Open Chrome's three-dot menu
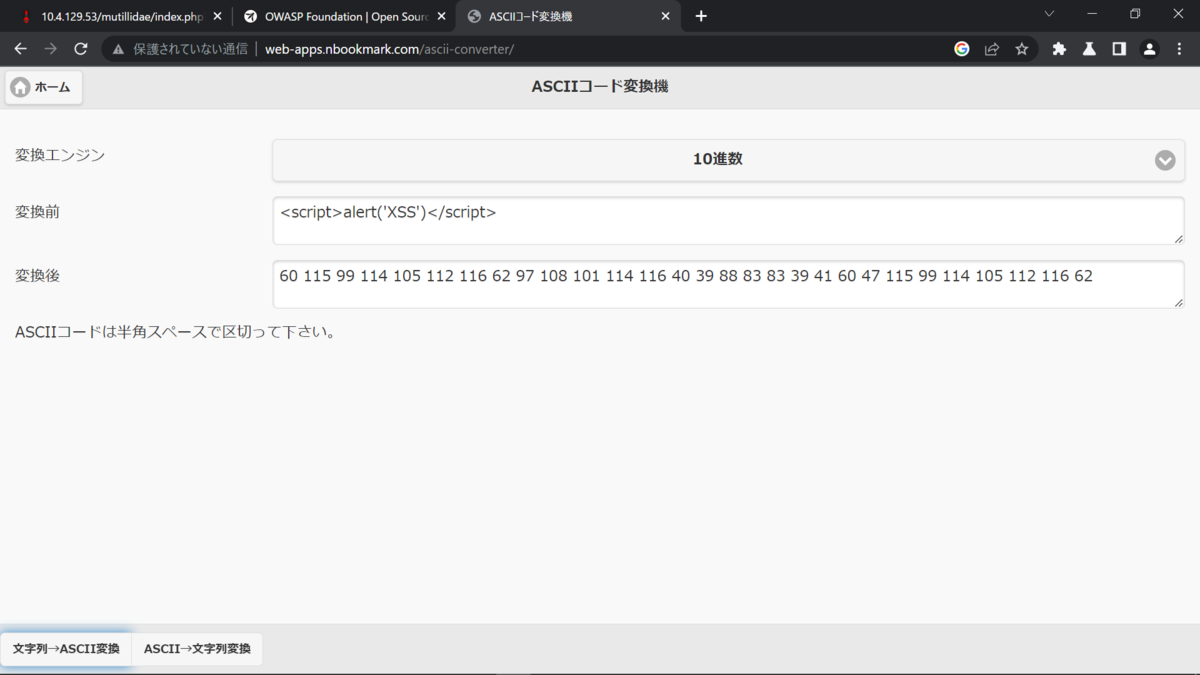Image resolution: width=1200 pixels, height=675 pixels. (x=1179, y=49)
